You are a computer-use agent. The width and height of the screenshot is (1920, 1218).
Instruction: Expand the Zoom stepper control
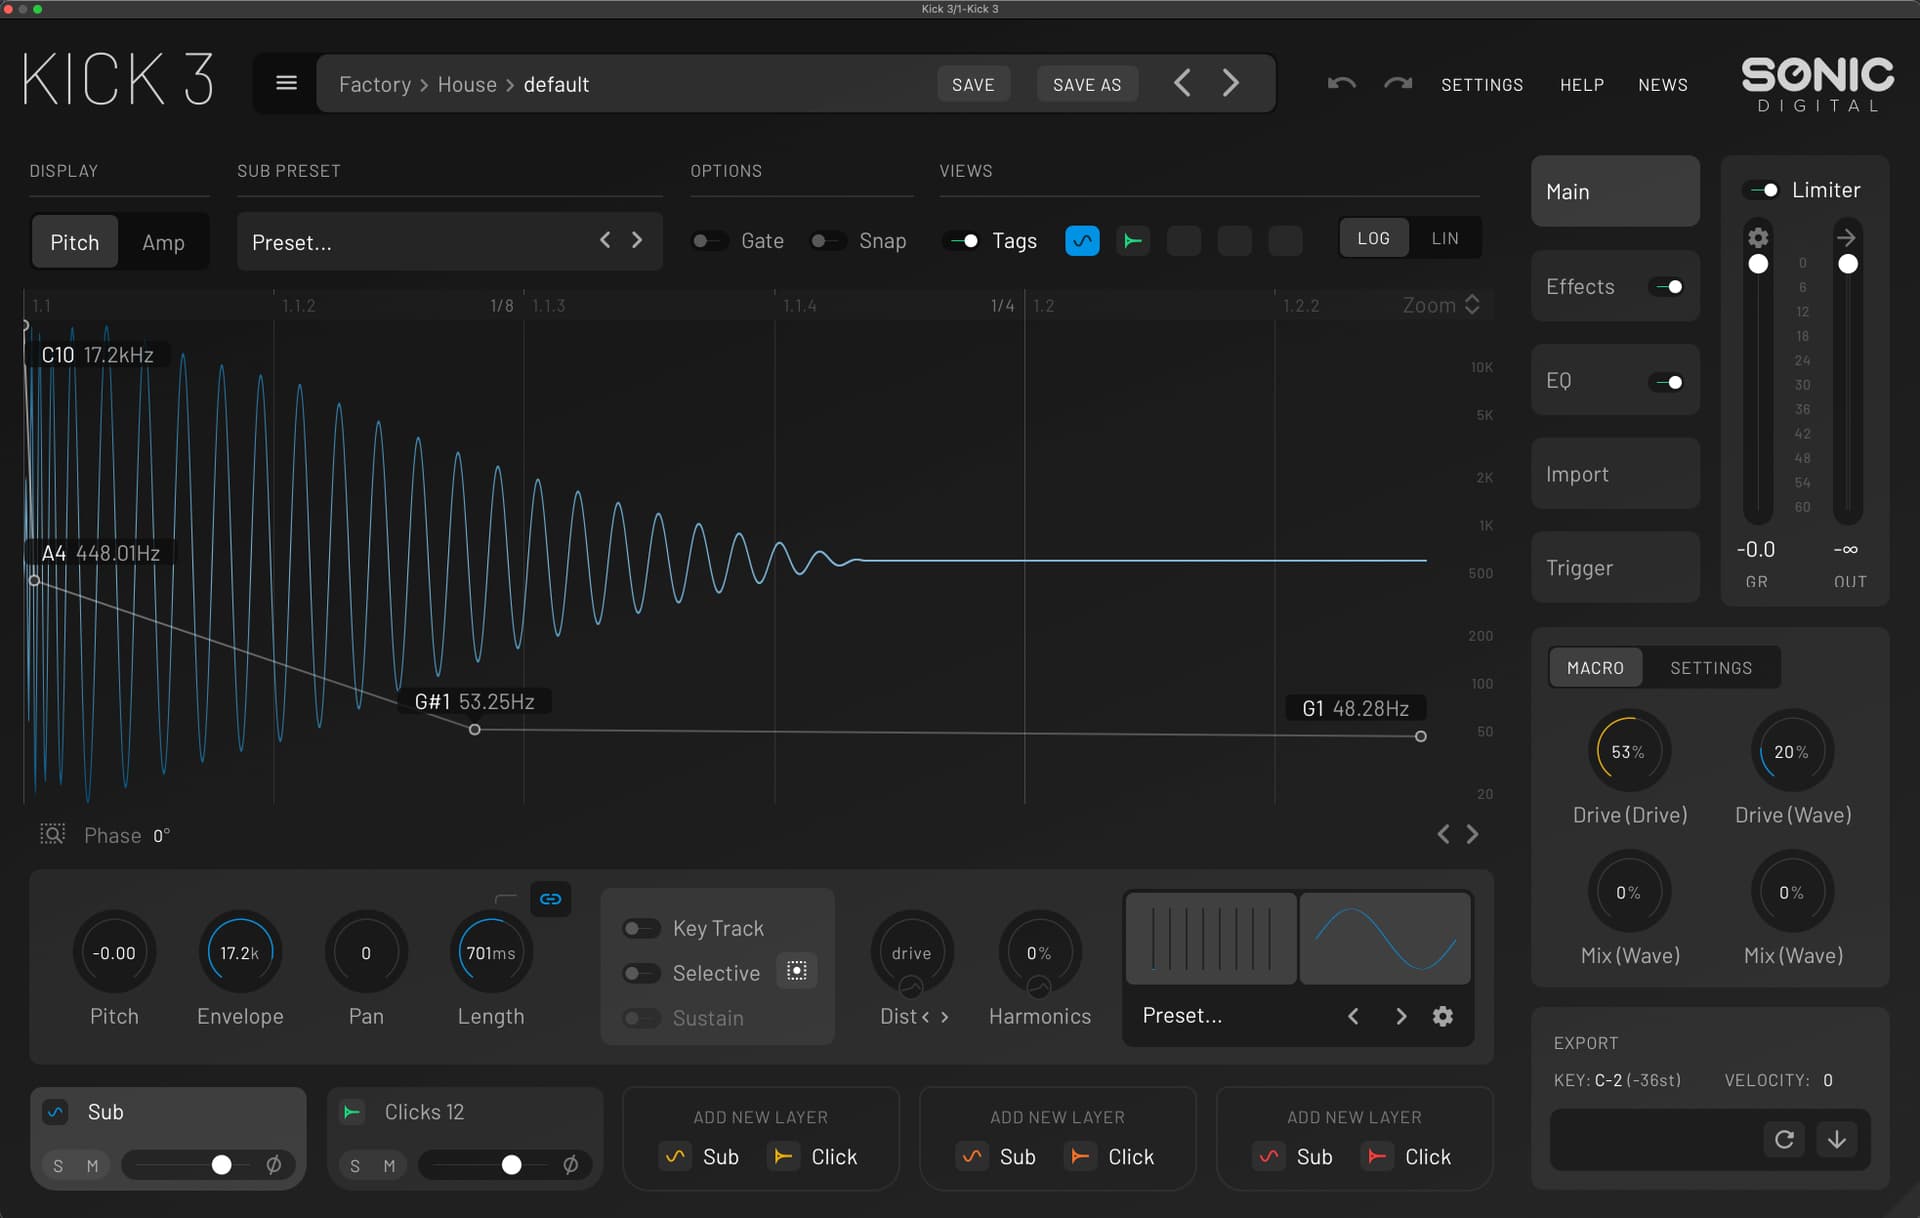pyautogui.click(x=1471, y=305)
